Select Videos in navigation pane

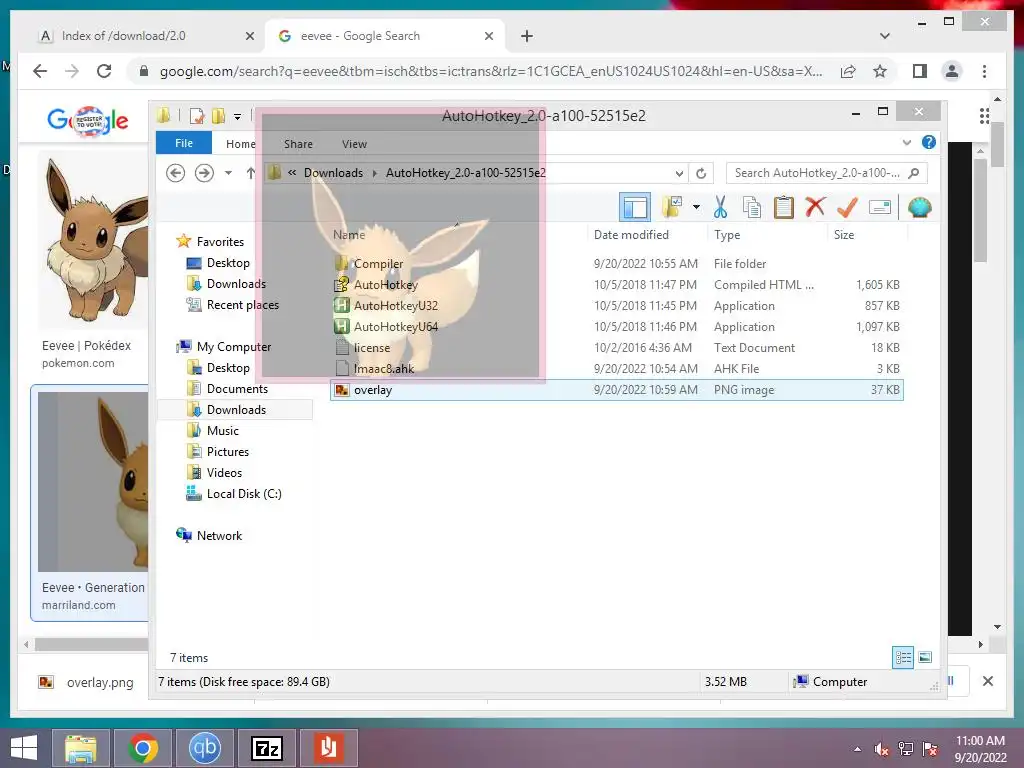pyautogui.click(x=224, y=472)
